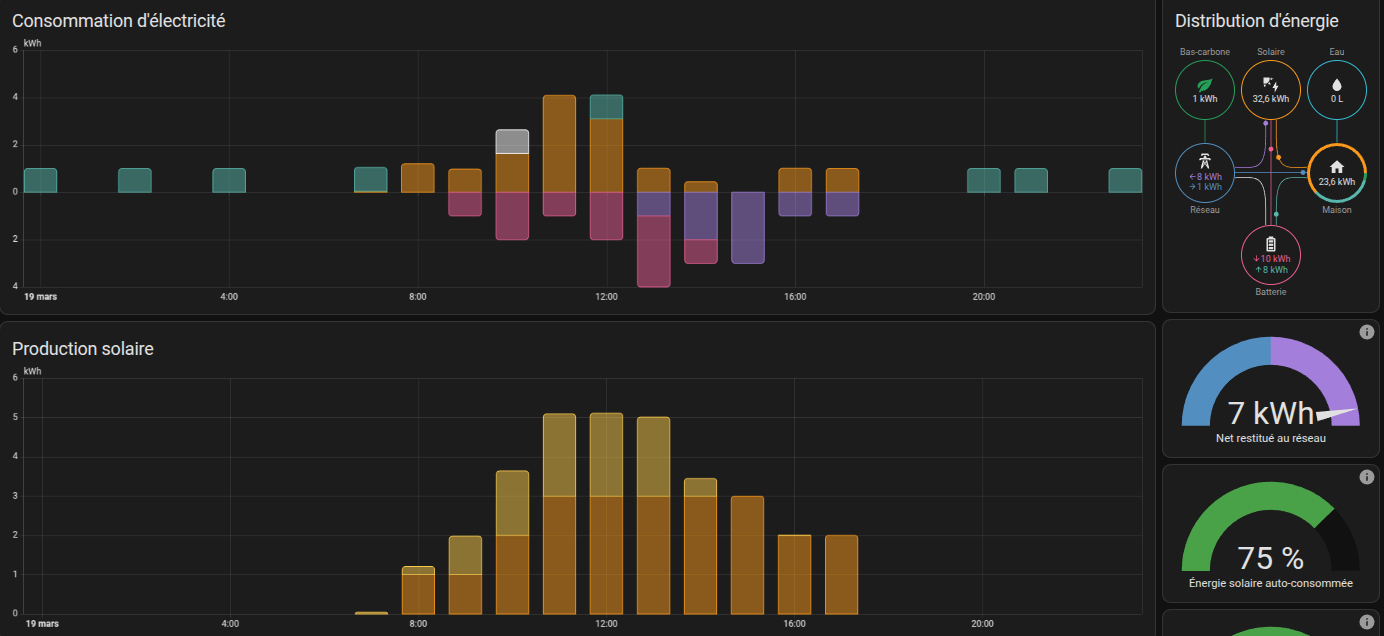The image size is (1384, 636).
Task: Click the Batterie battery icon
Action: pyautogui.click(x=1271, y=243)
